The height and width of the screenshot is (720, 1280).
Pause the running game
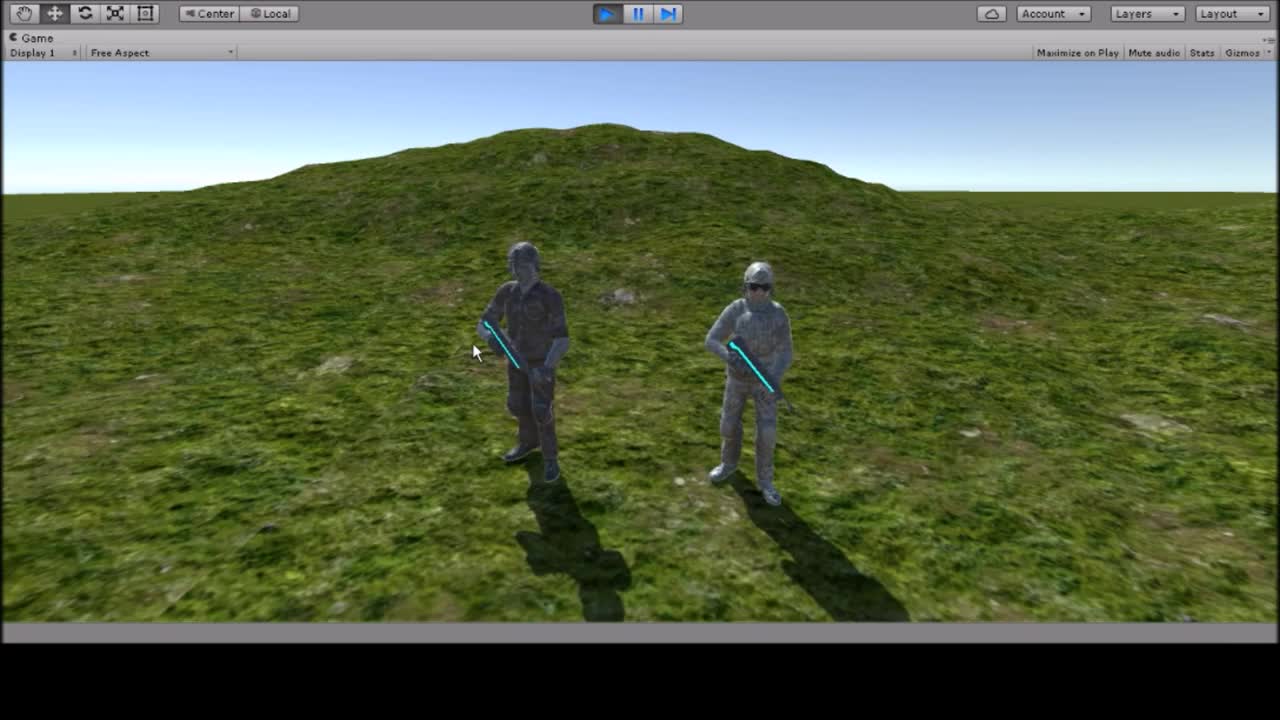[x=638, y=14]
